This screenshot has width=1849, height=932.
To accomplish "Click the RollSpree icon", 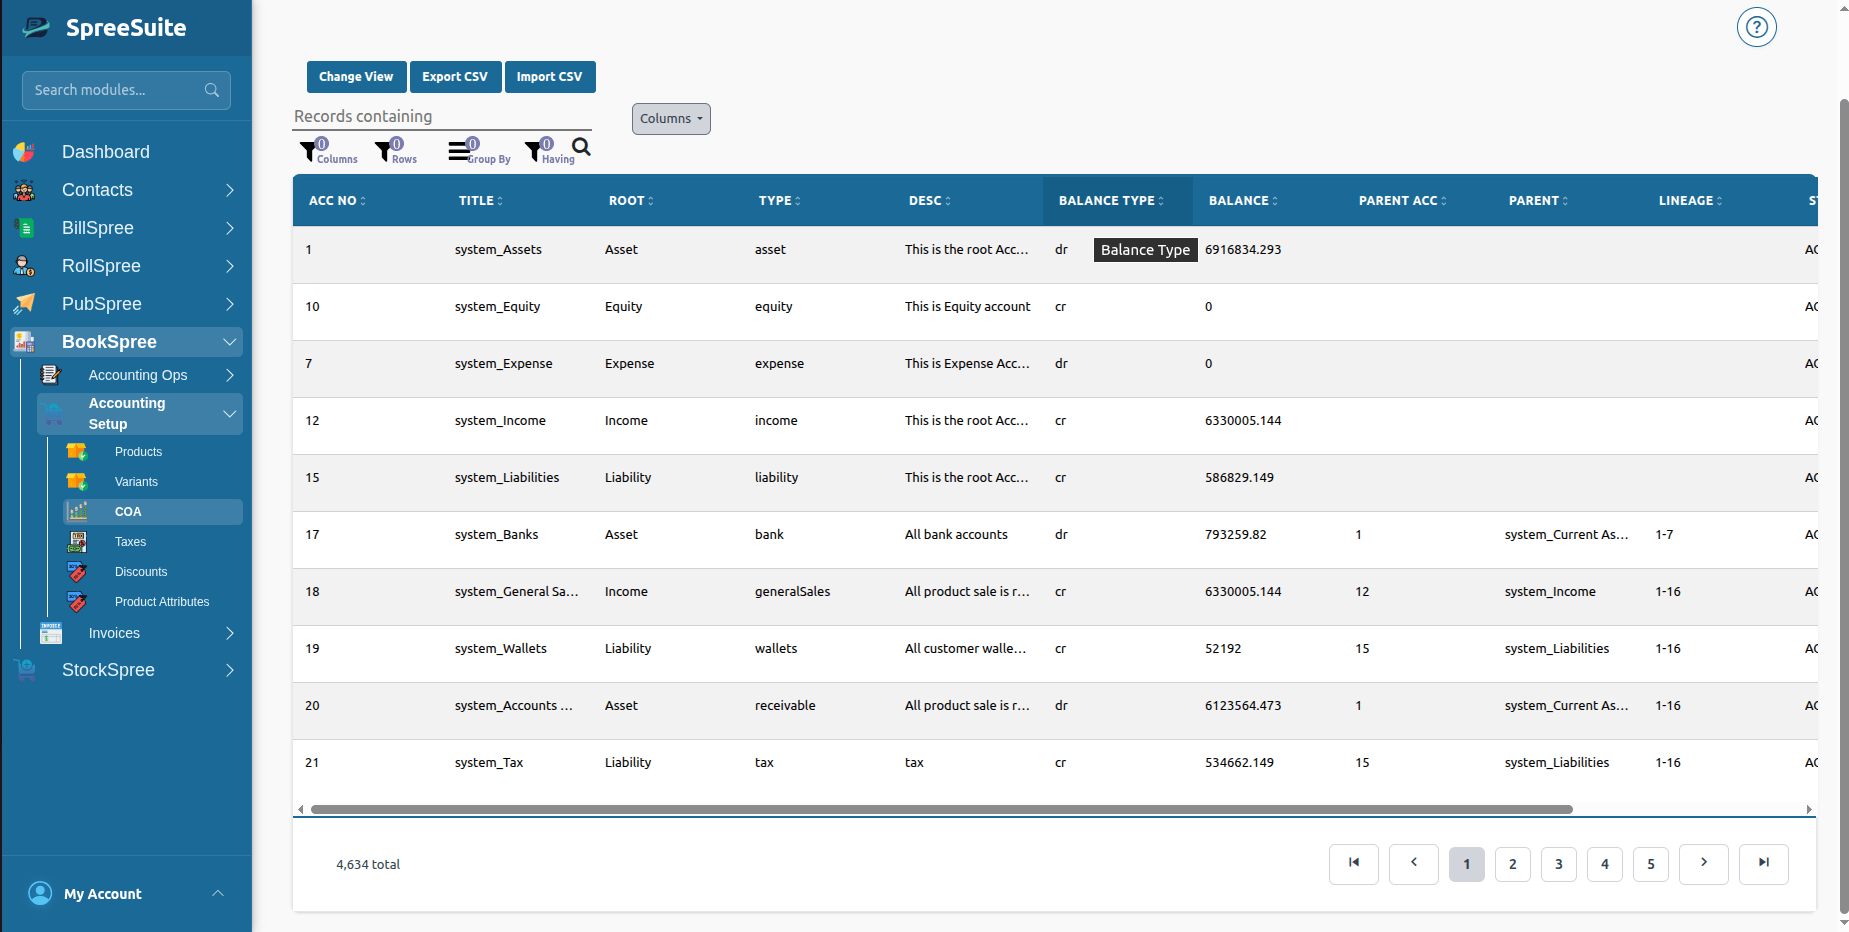I will point(24,266).
